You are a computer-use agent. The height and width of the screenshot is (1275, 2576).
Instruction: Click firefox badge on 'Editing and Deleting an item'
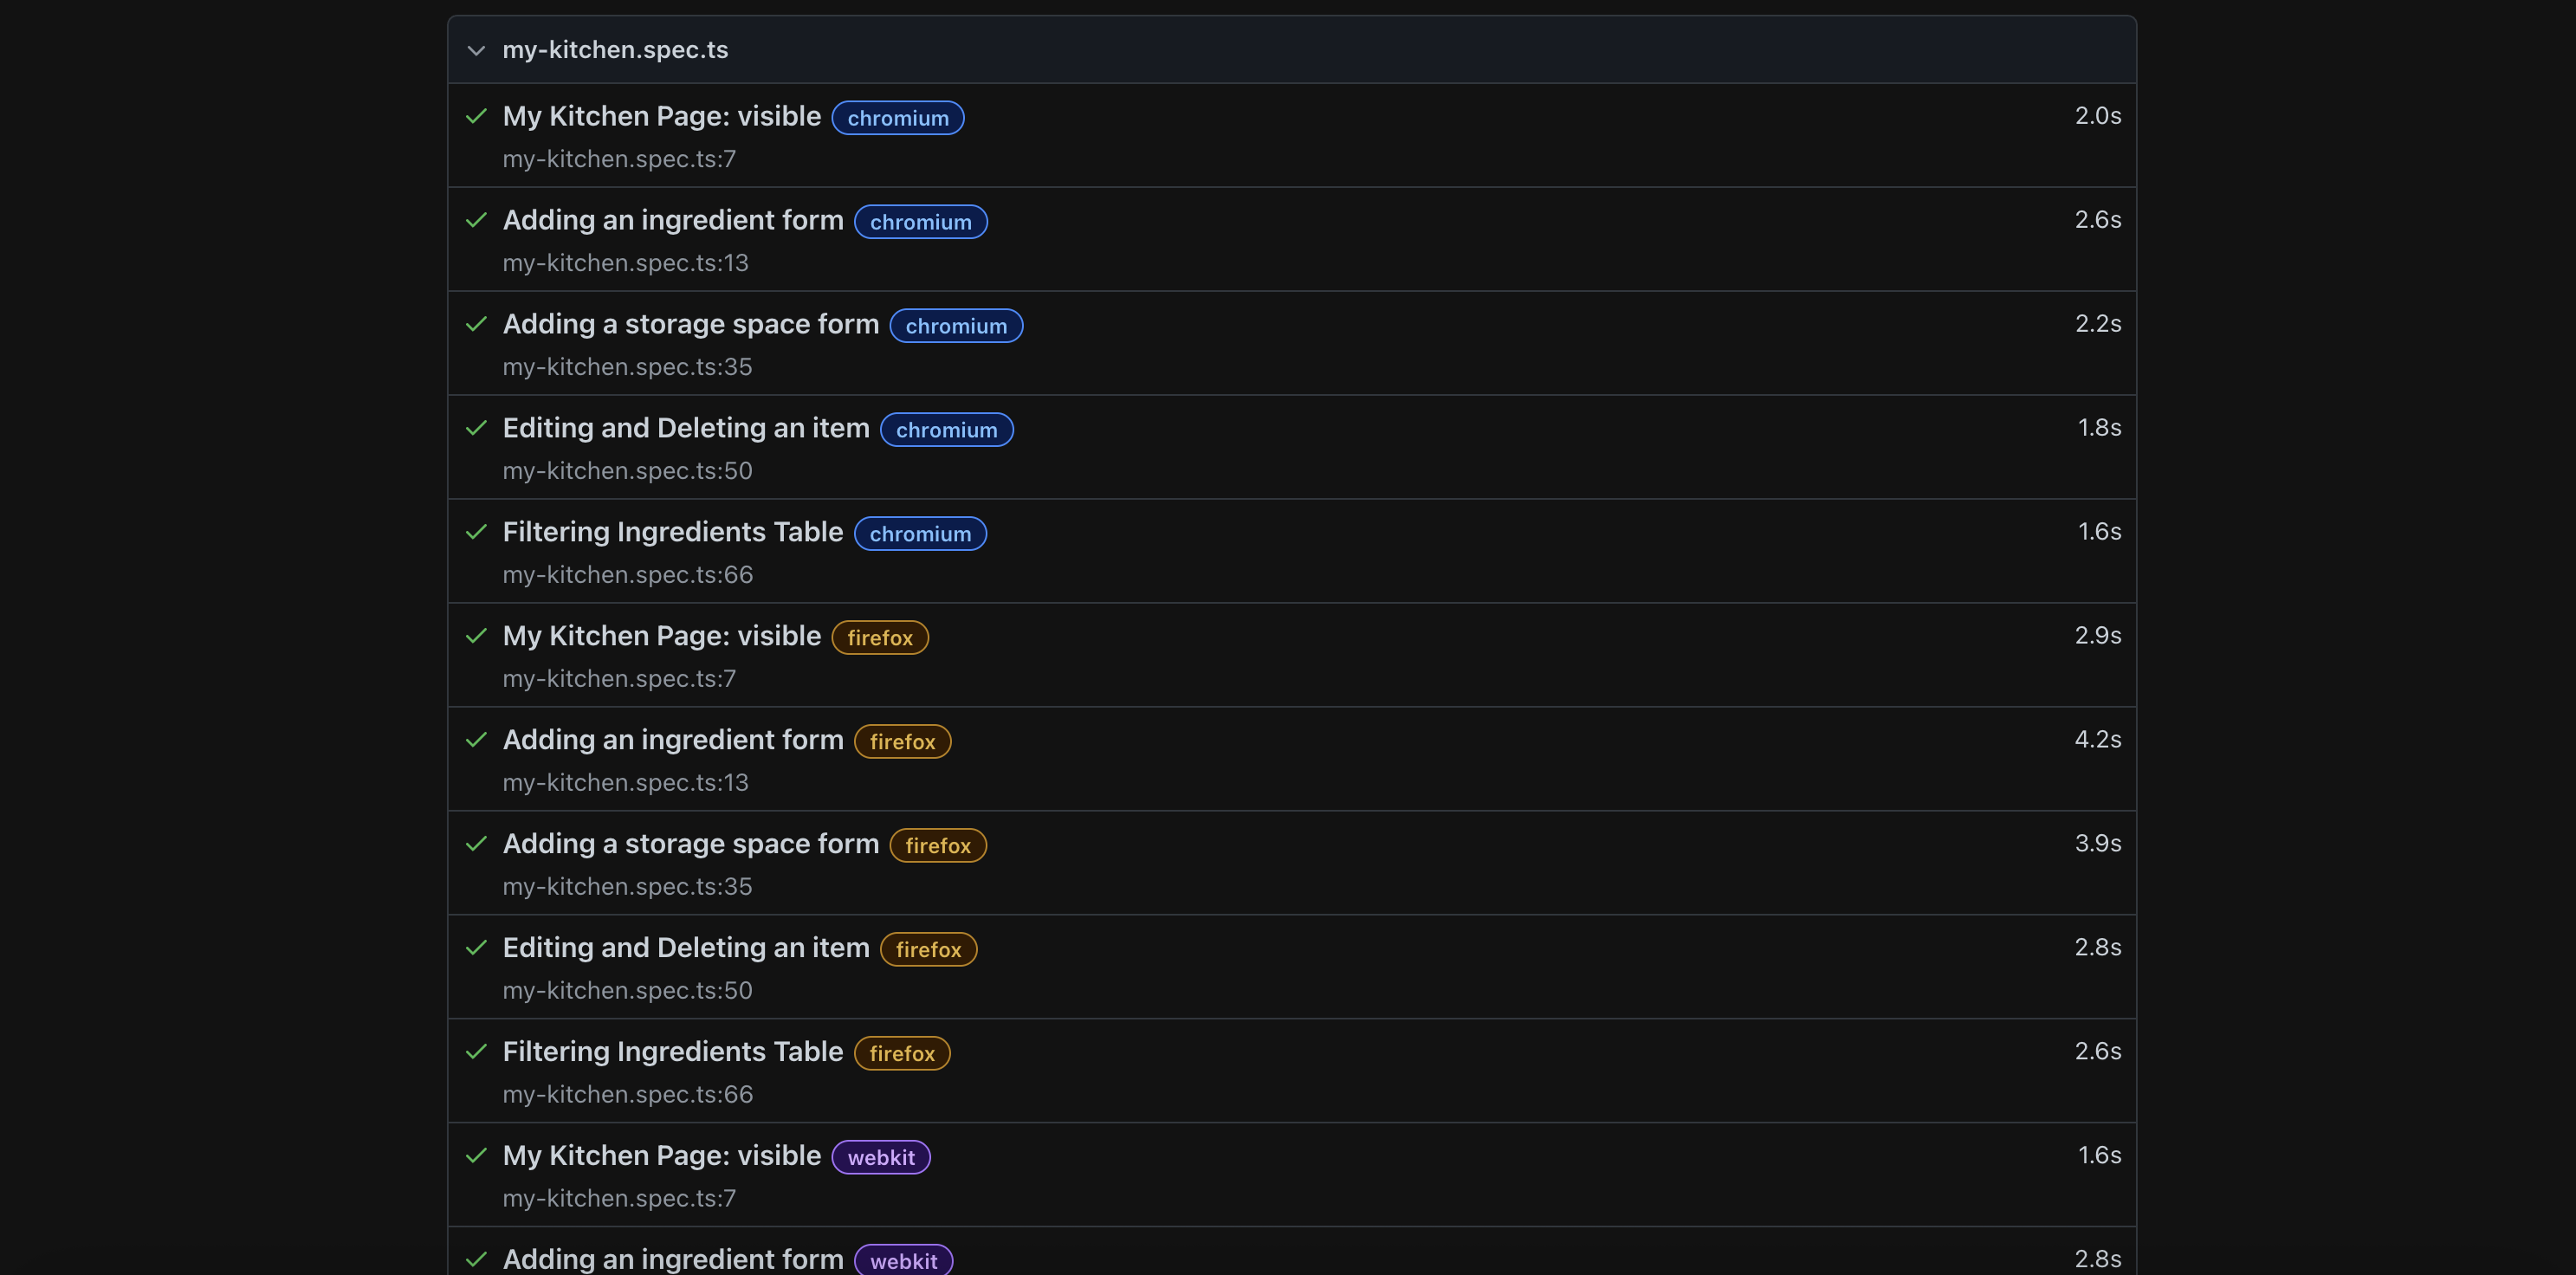coord(927,950)
